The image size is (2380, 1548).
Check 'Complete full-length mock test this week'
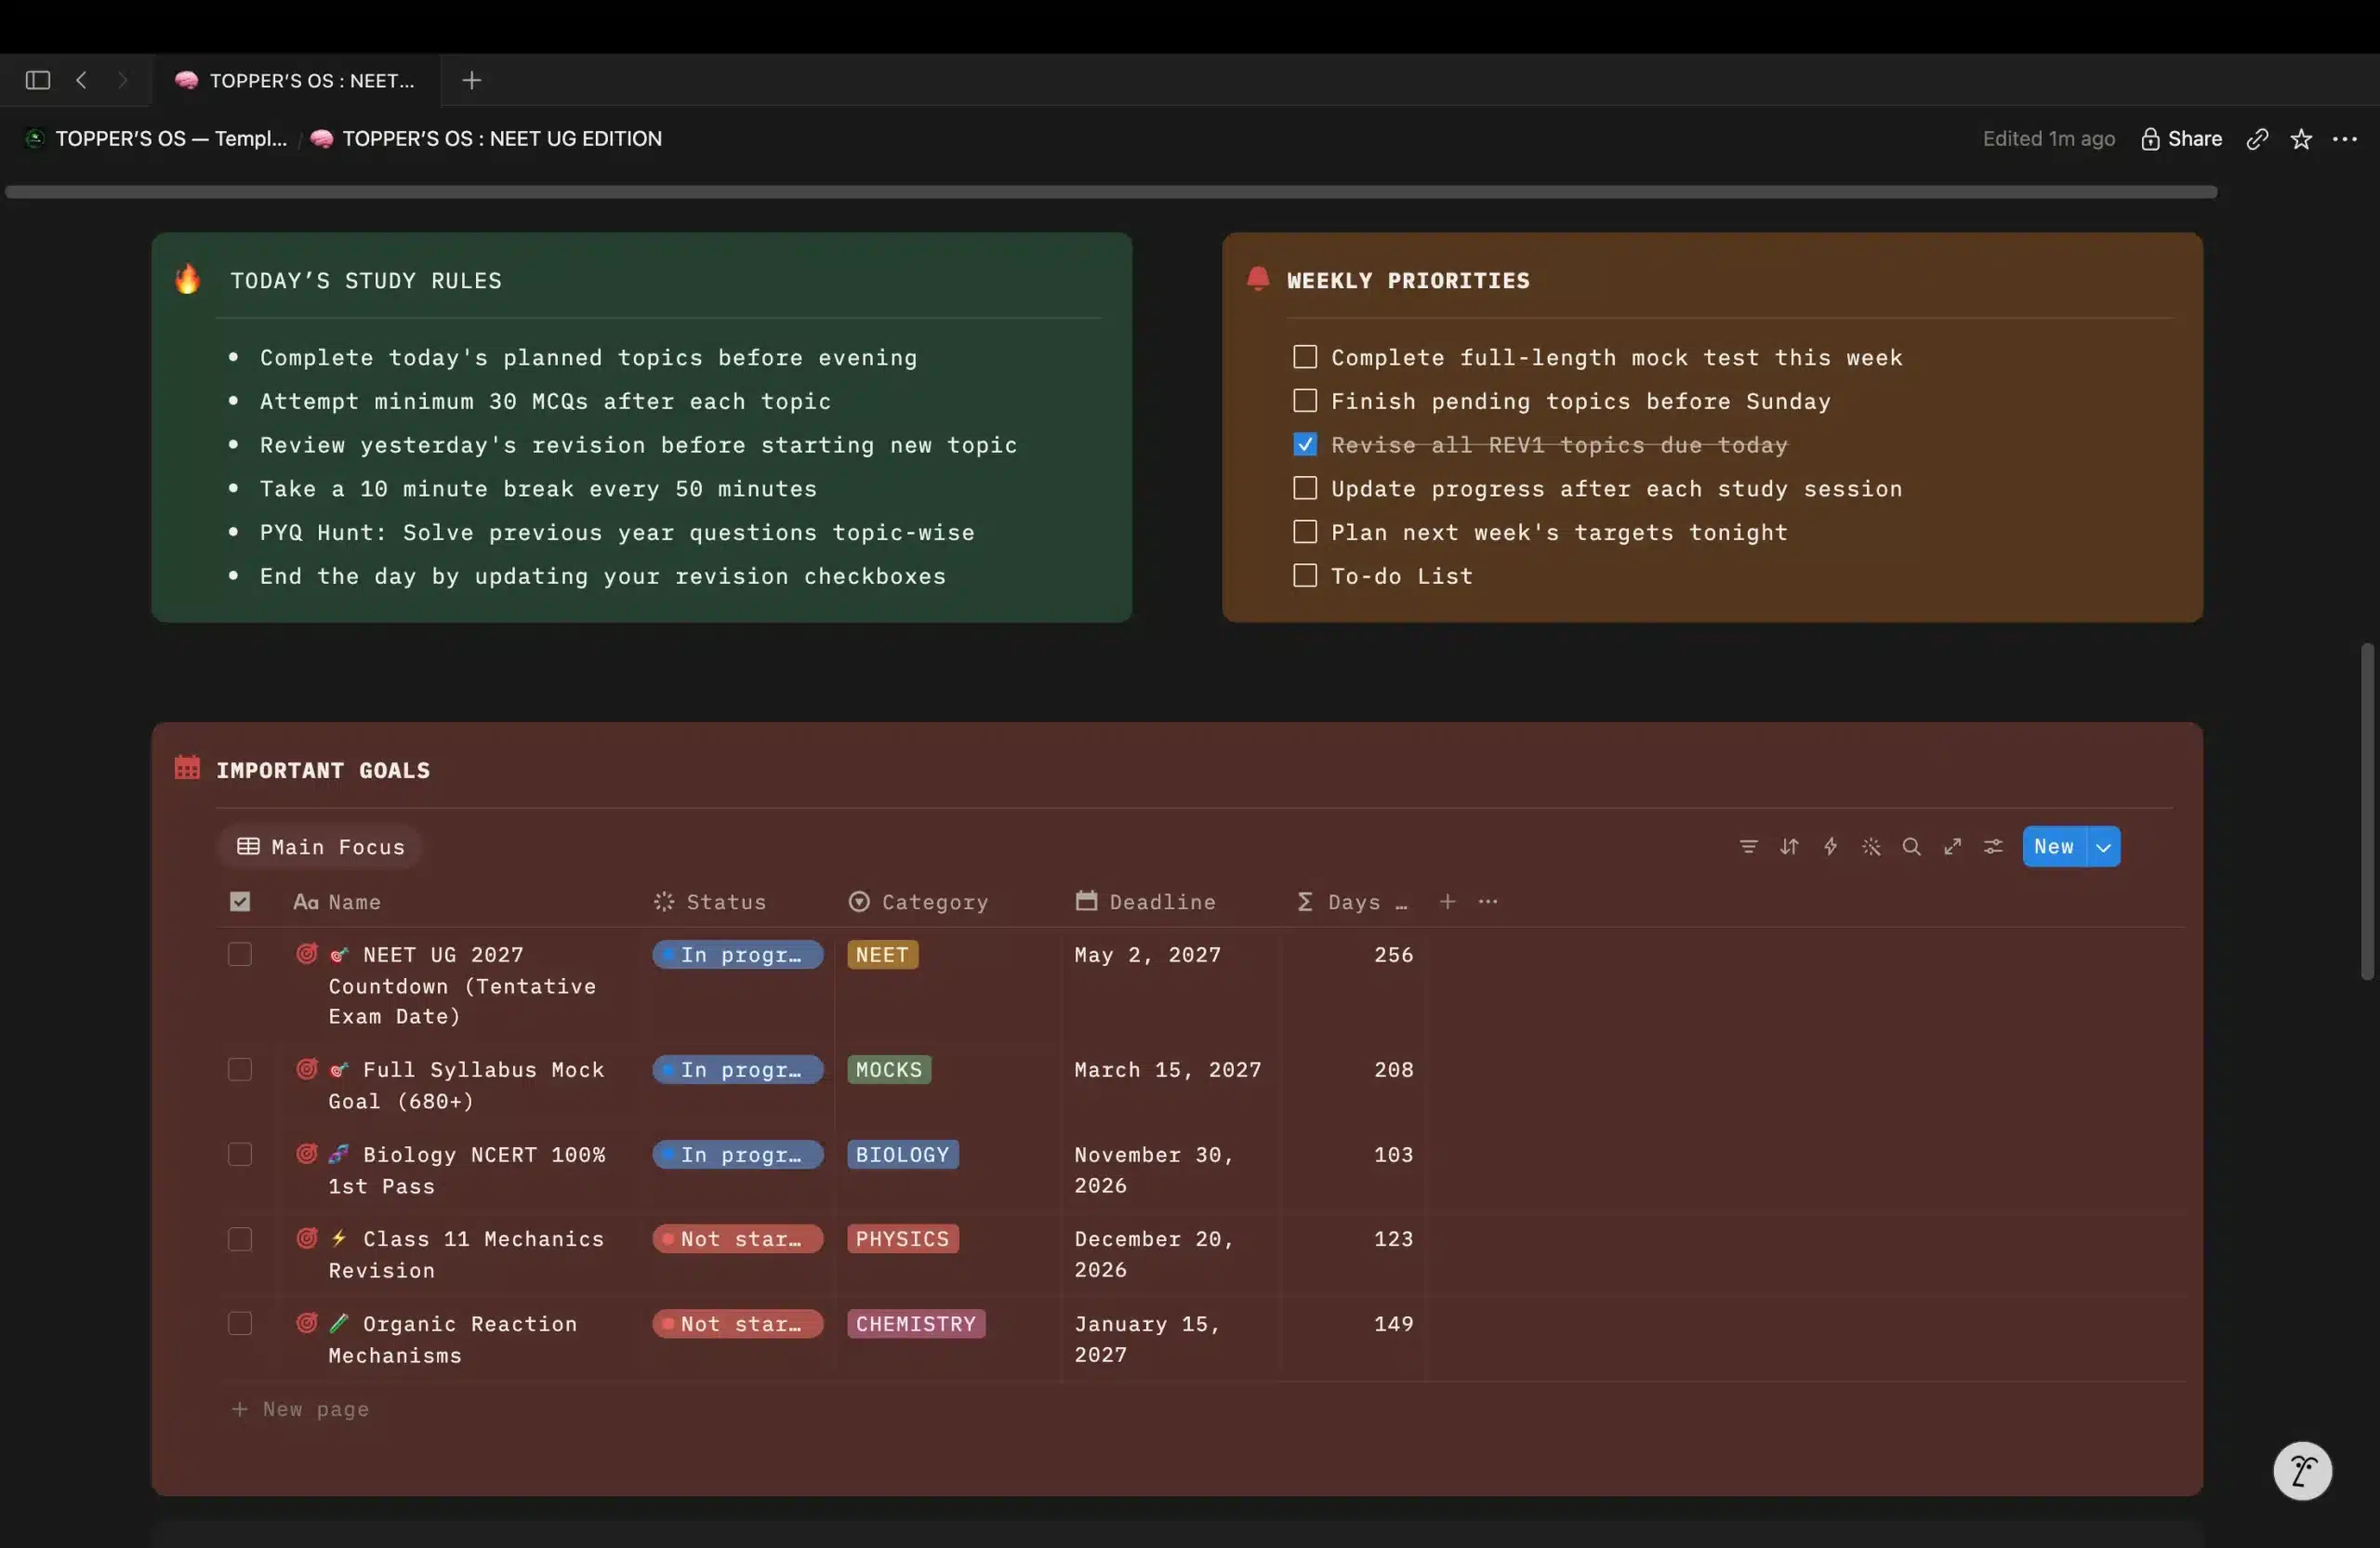point(1305,357)
